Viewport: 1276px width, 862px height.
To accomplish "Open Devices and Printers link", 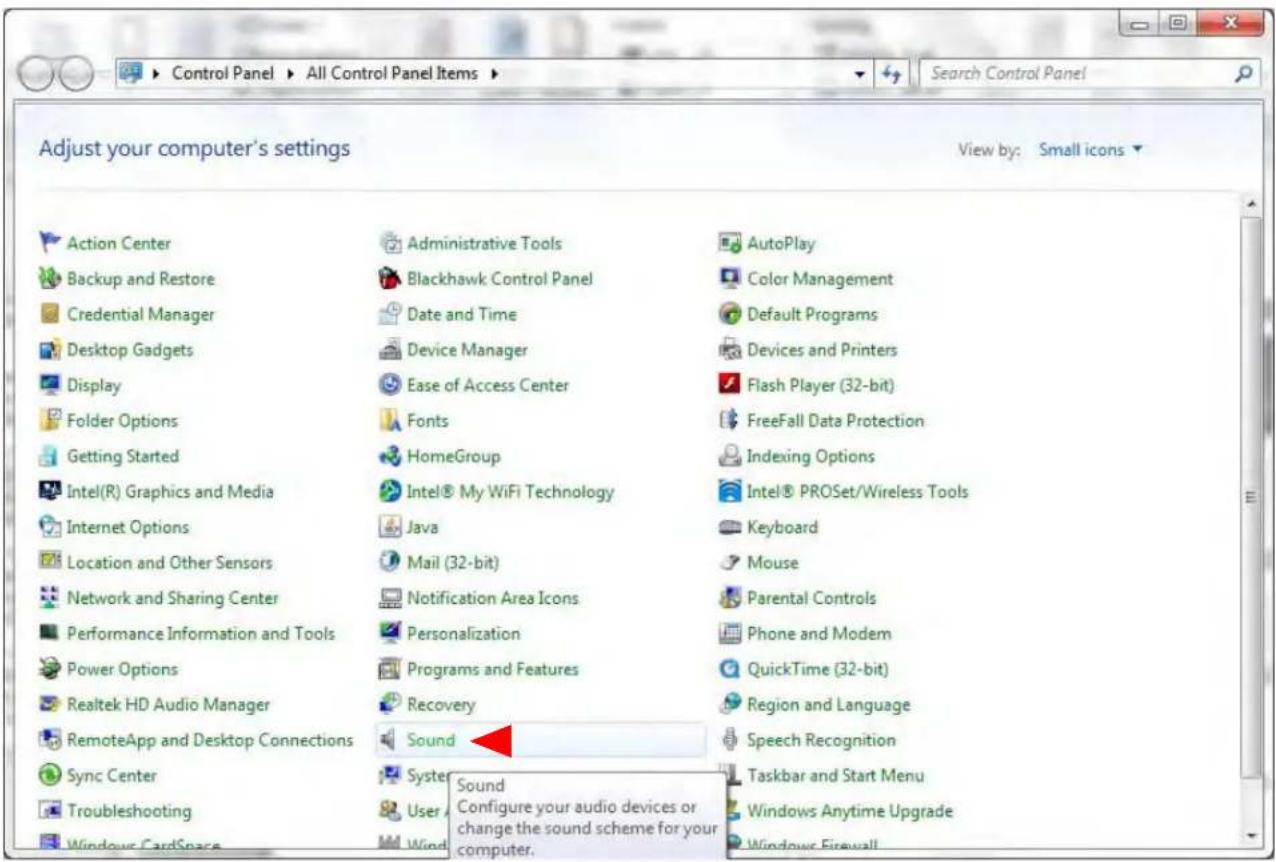I will (822, 350).
